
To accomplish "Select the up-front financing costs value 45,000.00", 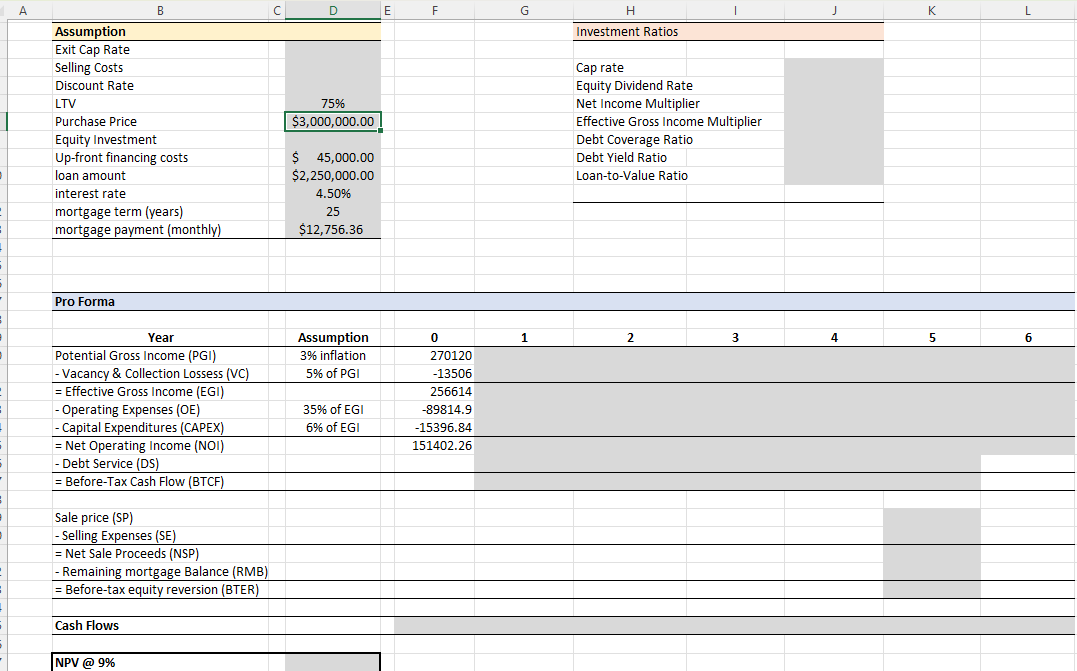I will (333, 157).
